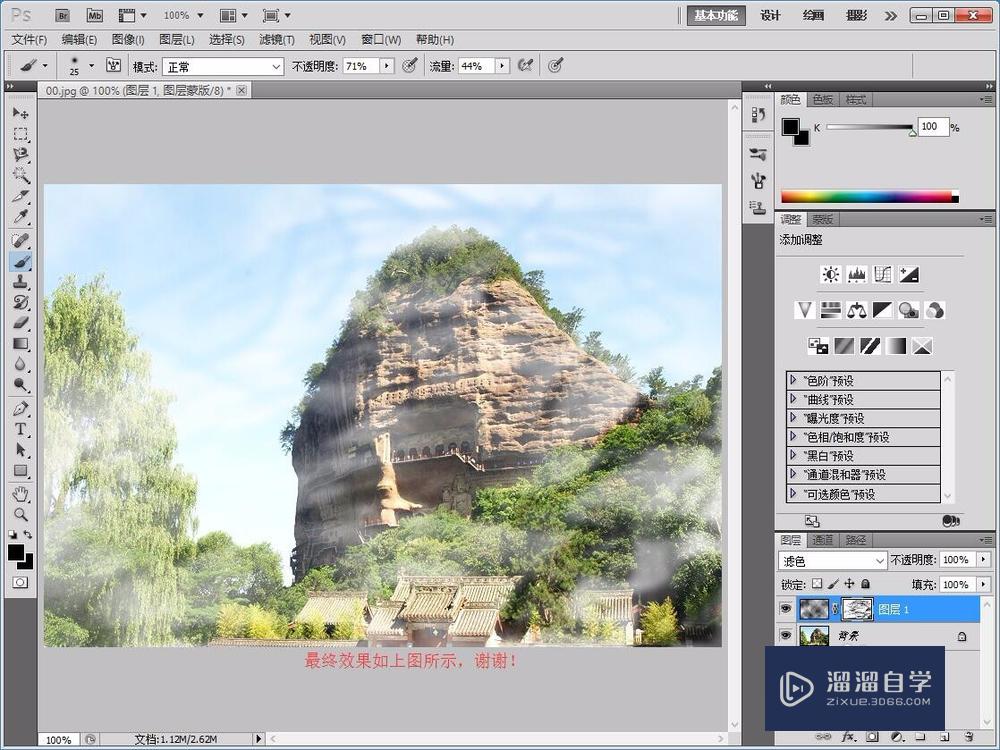Add a Color Balance adjustment
Image resolution: width=1000 pixels, height=750 pixels.
pos(857,310)
